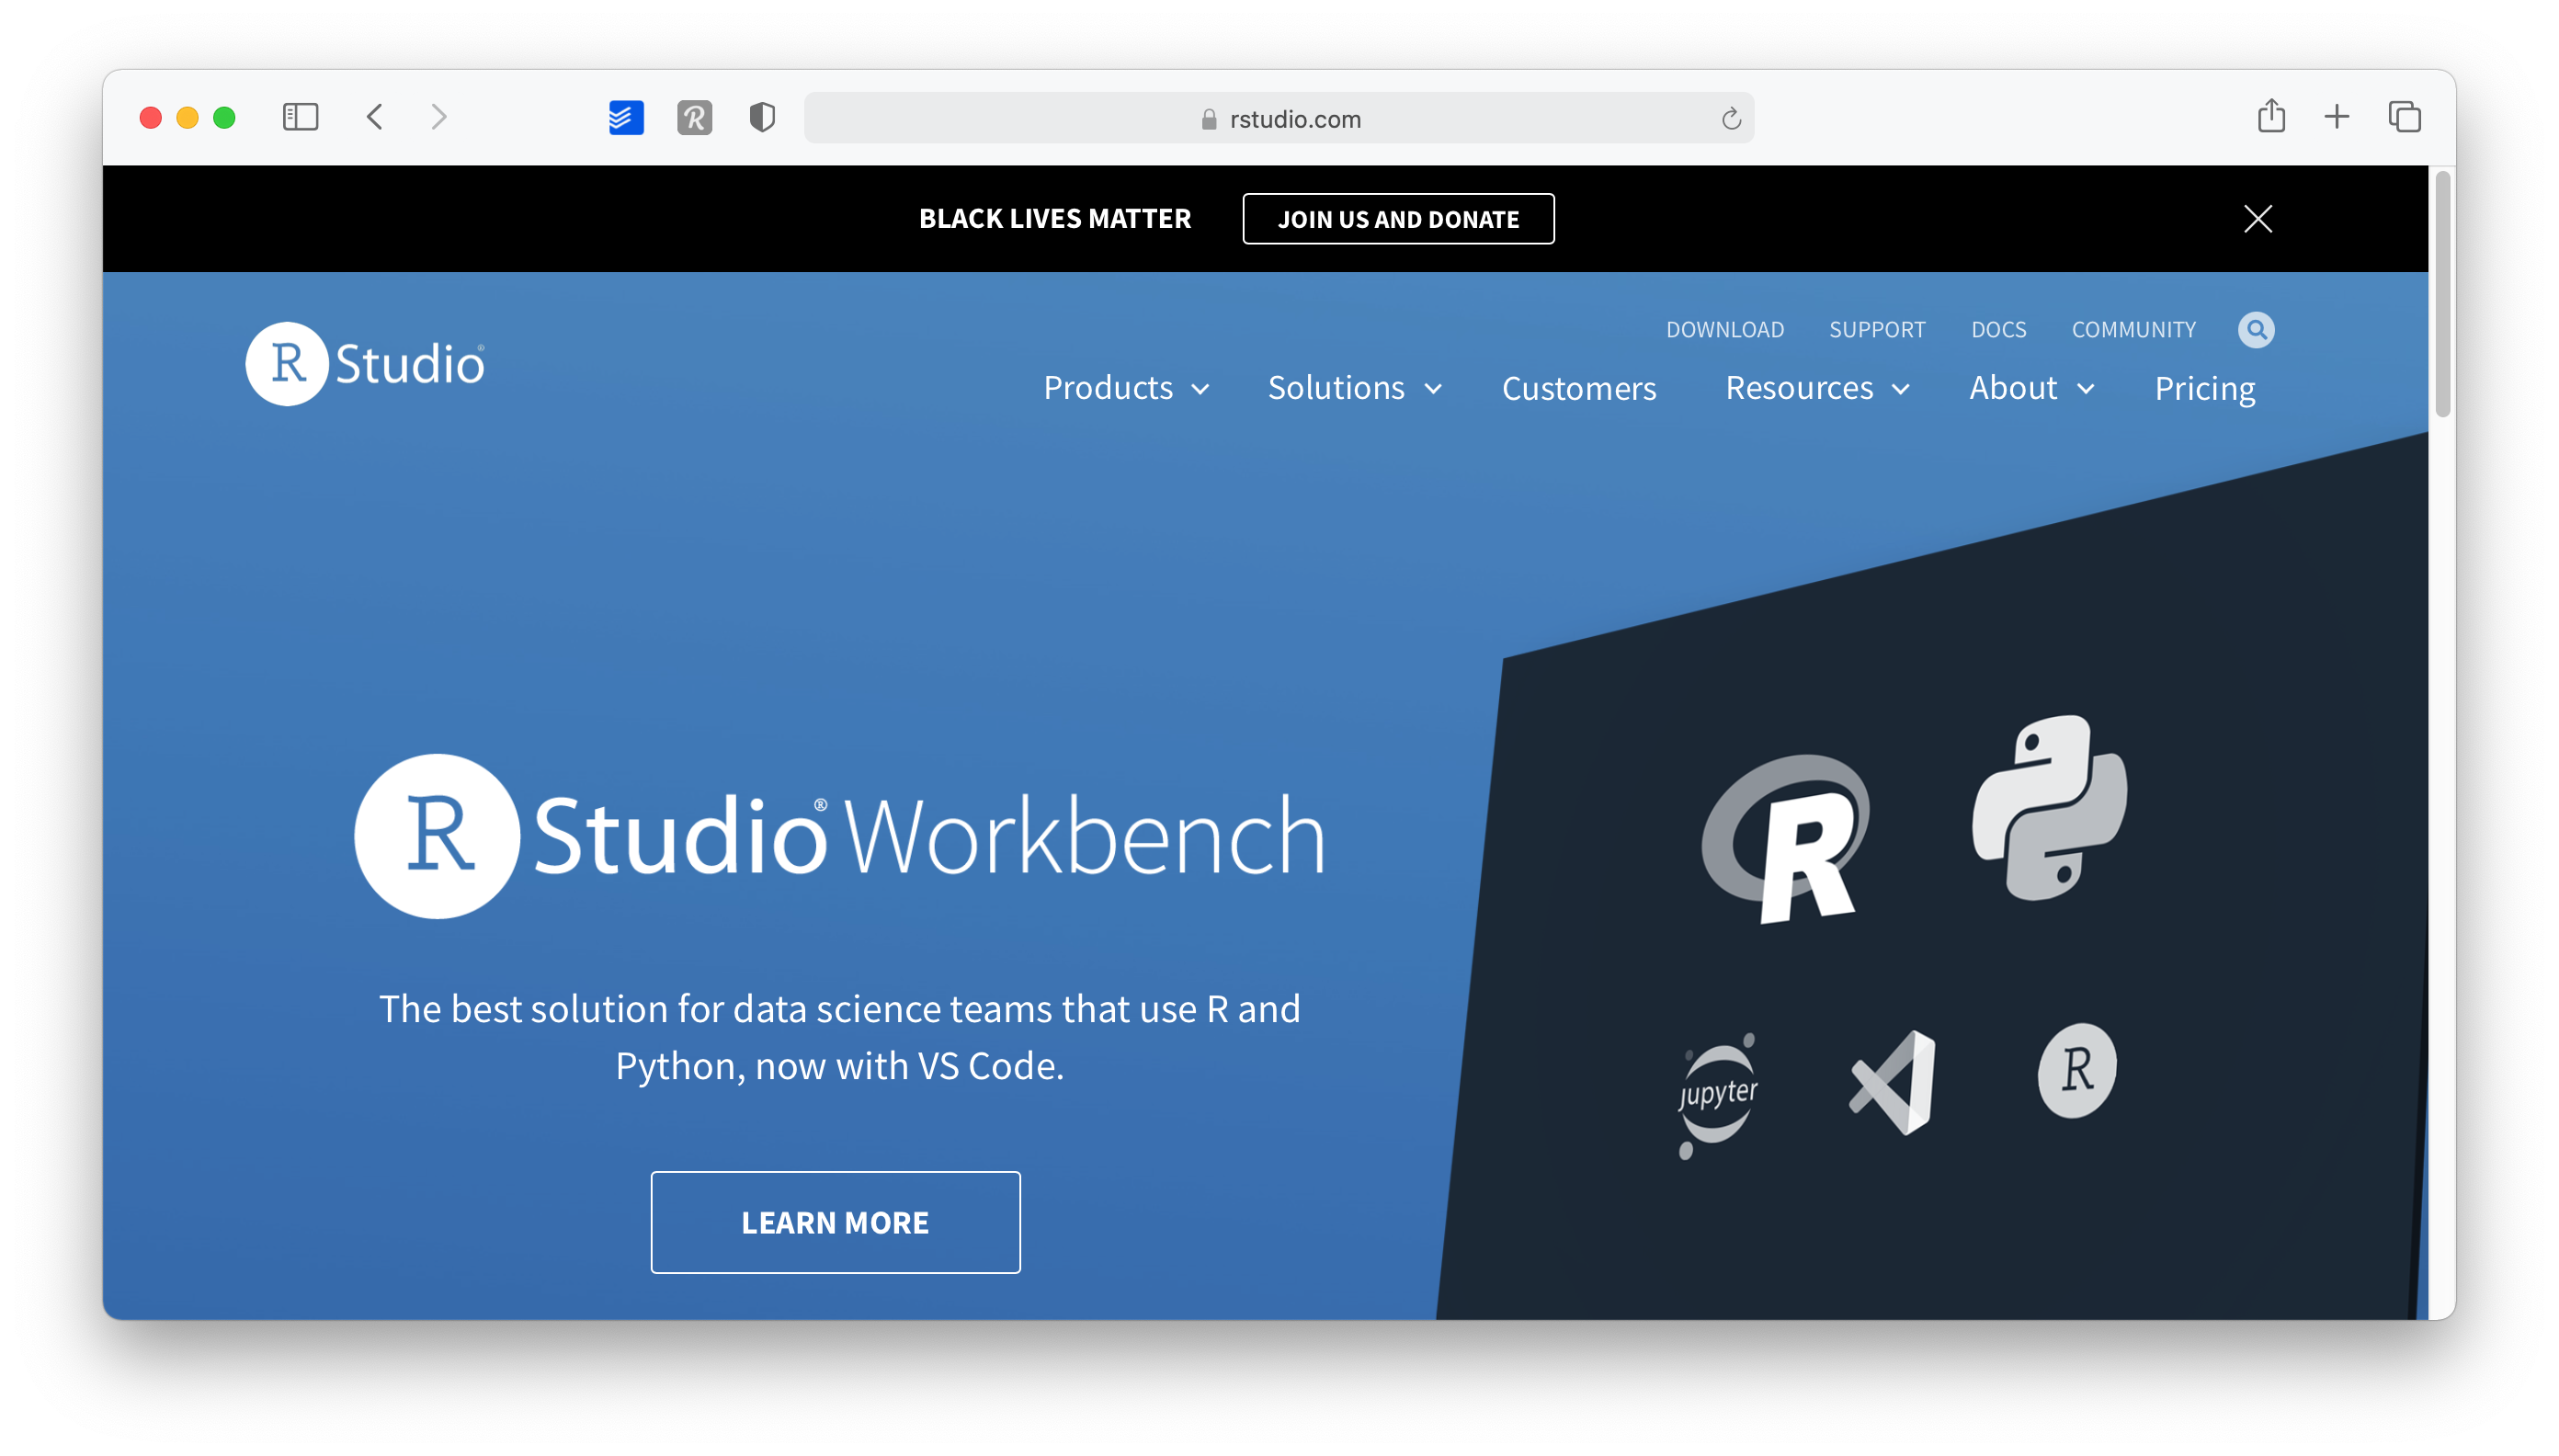Dismiss the Black Lives Matter banner

coord(2257,218)
